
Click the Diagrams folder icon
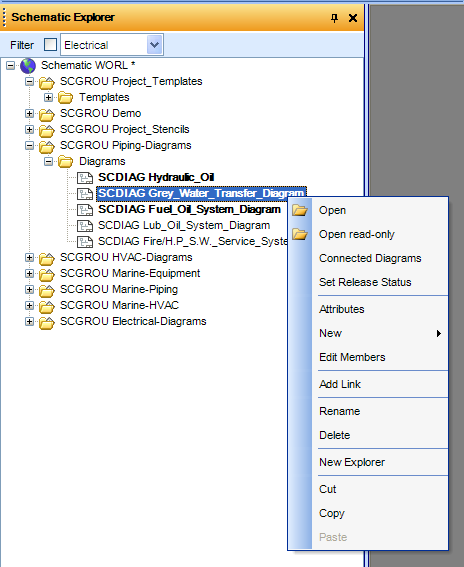tap(65, 162)
